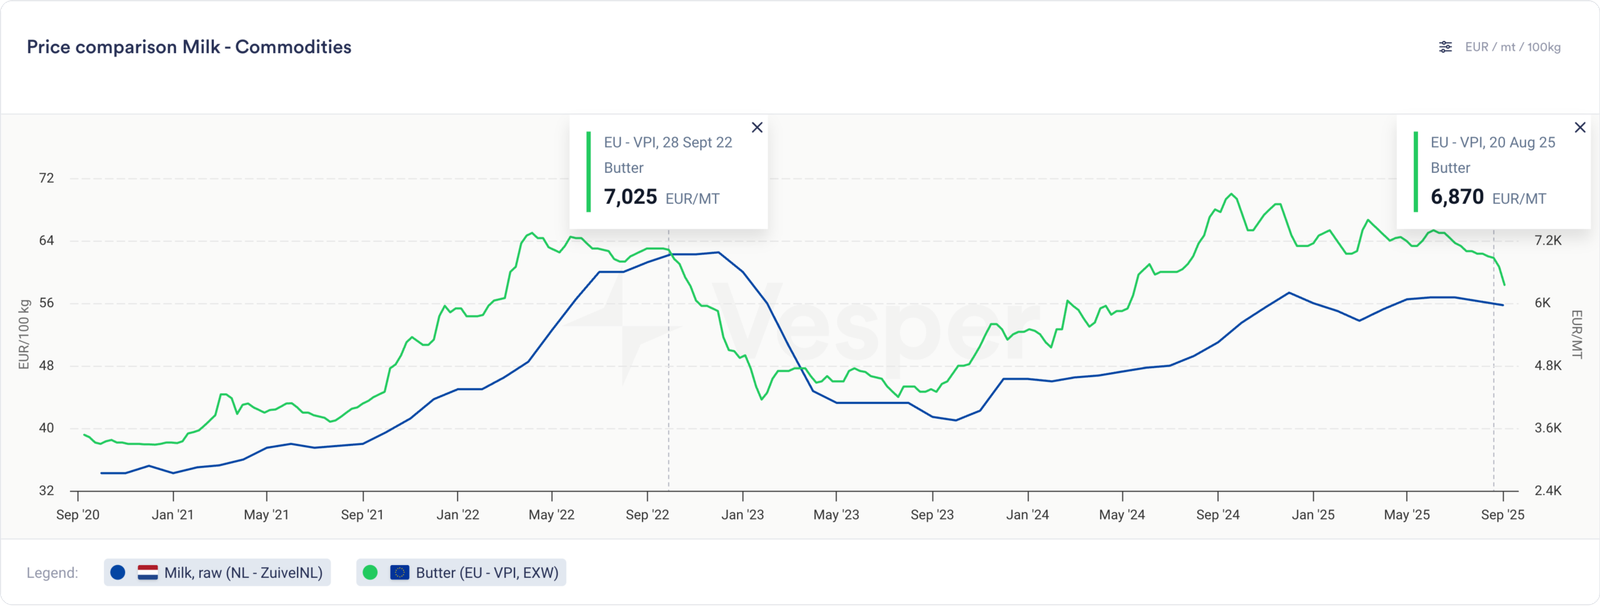Dismiss the 20 Aug 25 Butter tooltip
Image resolution: width=1600 pixels, height=606 pixels.
(1580, 128)
